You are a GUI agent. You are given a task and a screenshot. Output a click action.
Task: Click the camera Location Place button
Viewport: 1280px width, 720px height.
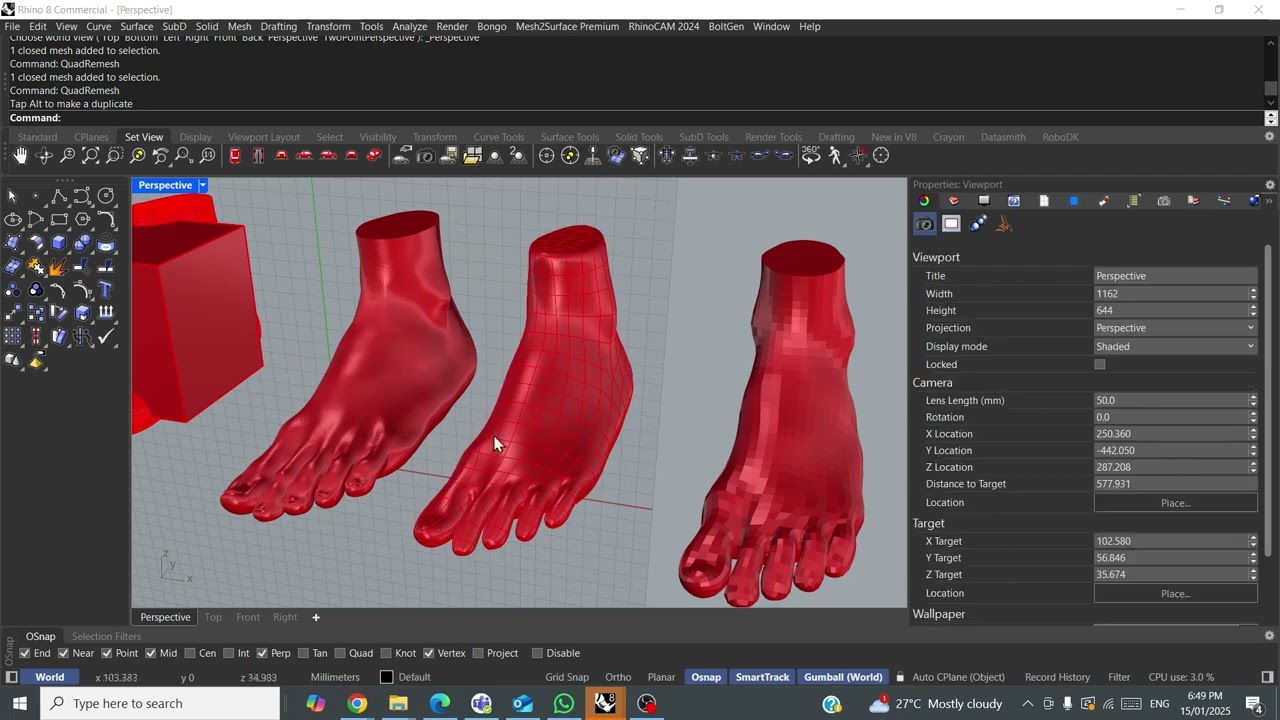click(1176, 503)
